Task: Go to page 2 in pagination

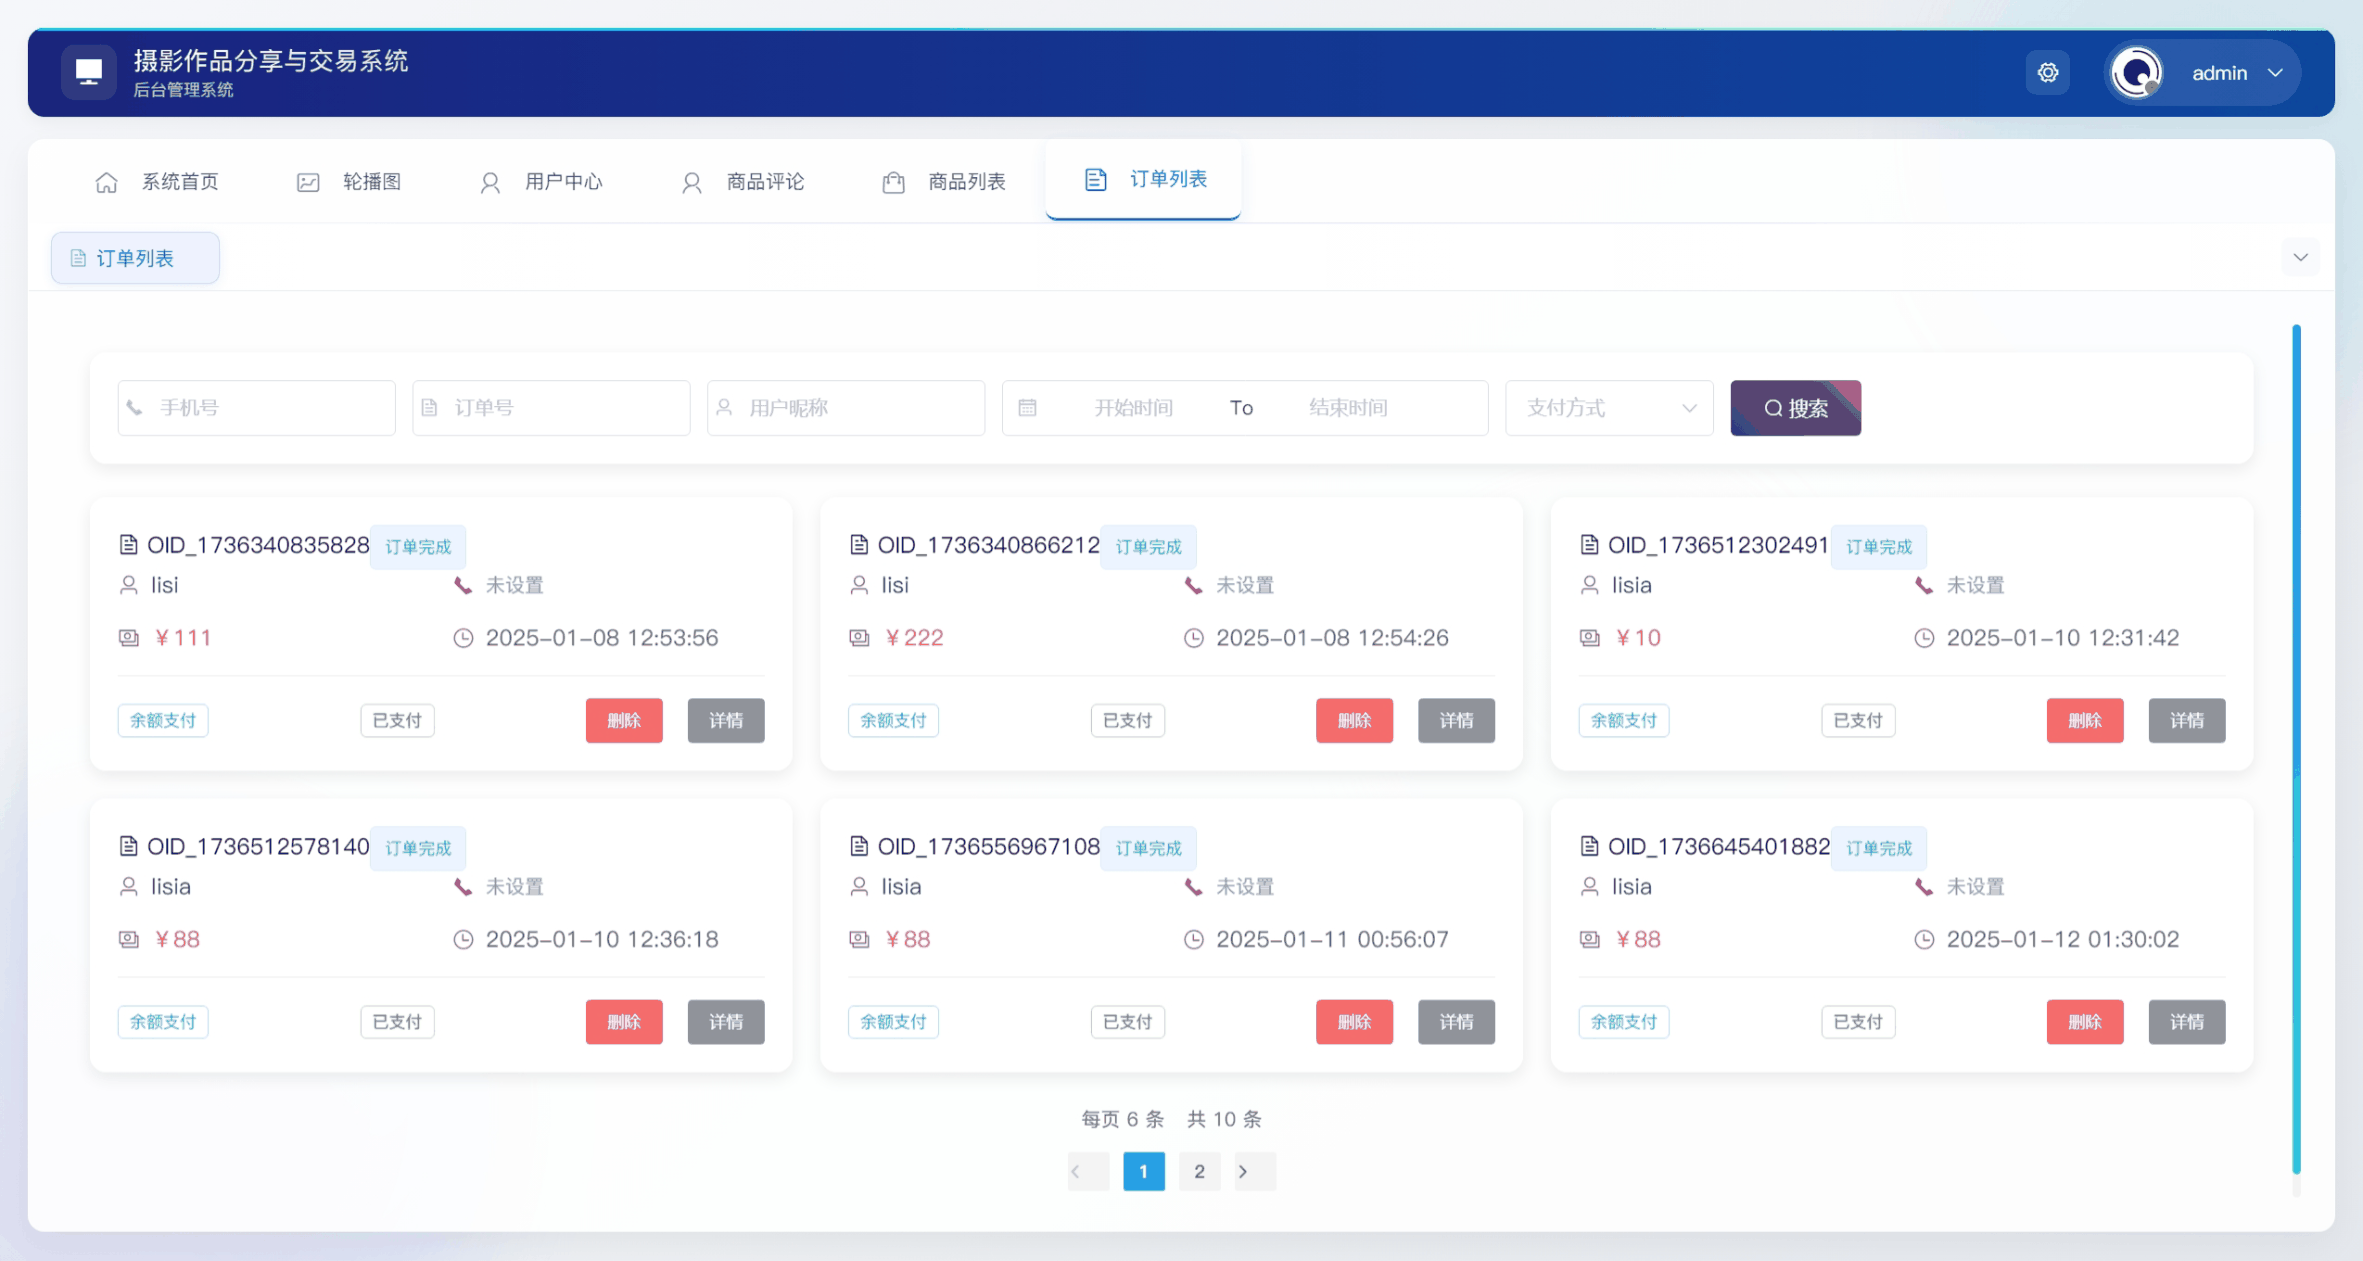Action: 1199,1171
